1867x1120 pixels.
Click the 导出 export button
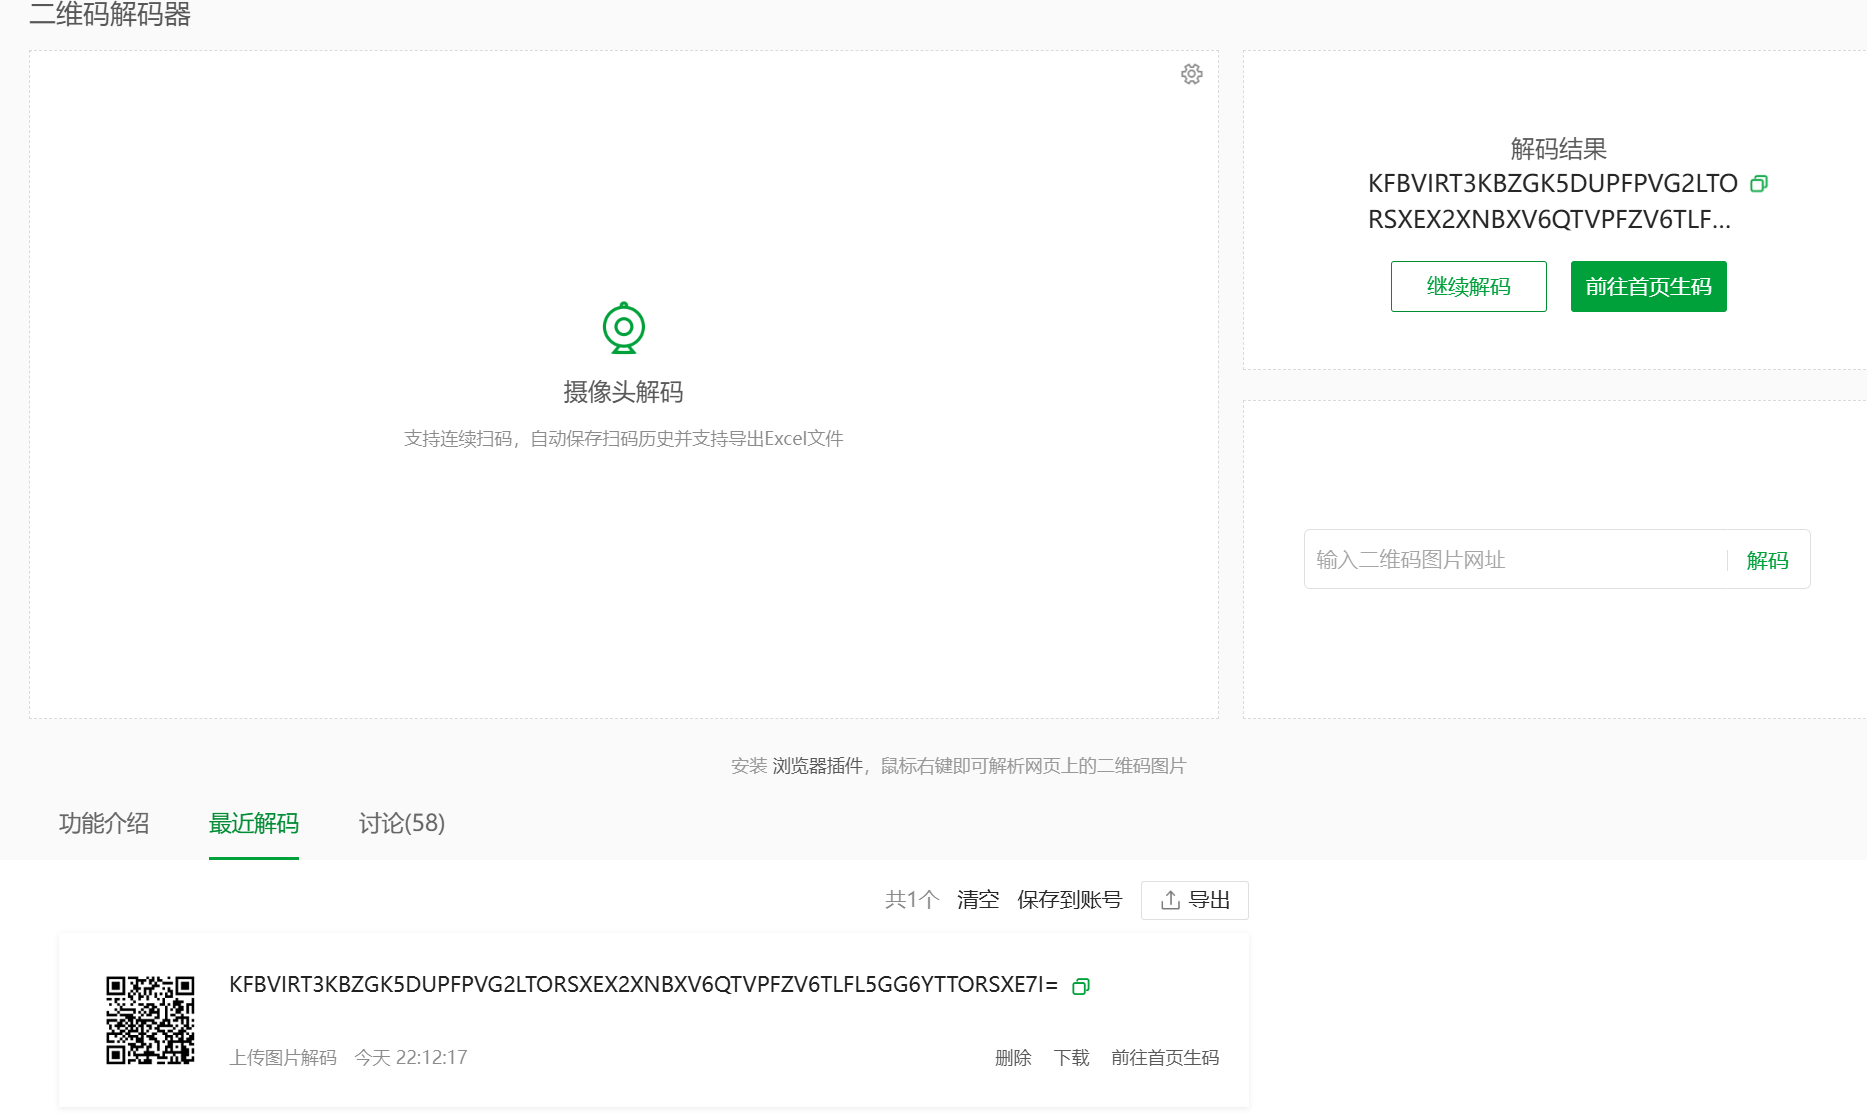tap(1195, 900)
